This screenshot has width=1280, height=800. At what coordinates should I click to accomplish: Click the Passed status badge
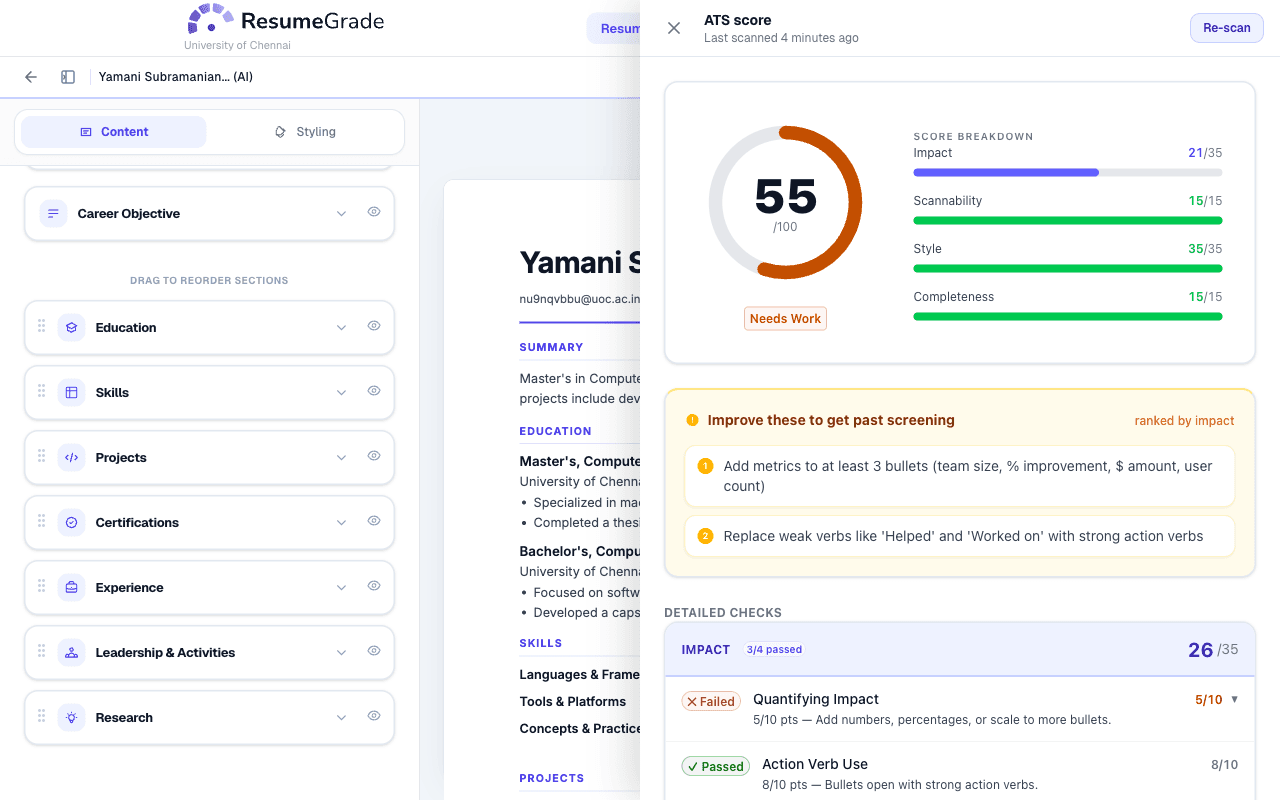click(716, 767)
